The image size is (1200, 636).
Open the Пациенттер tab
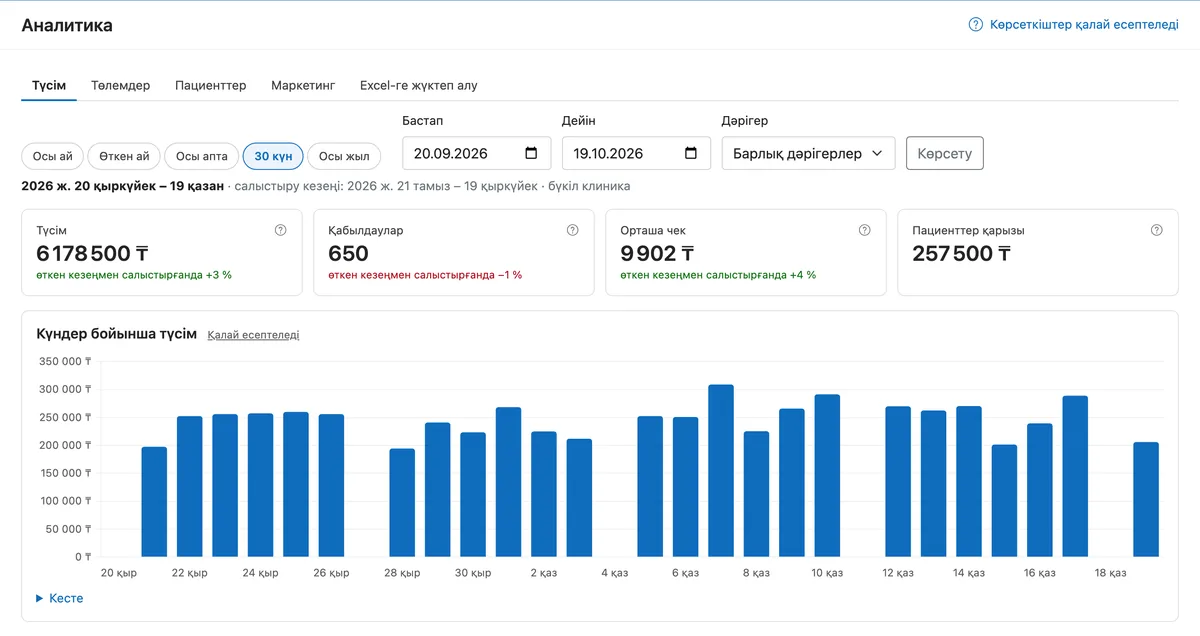pos(211,85)
